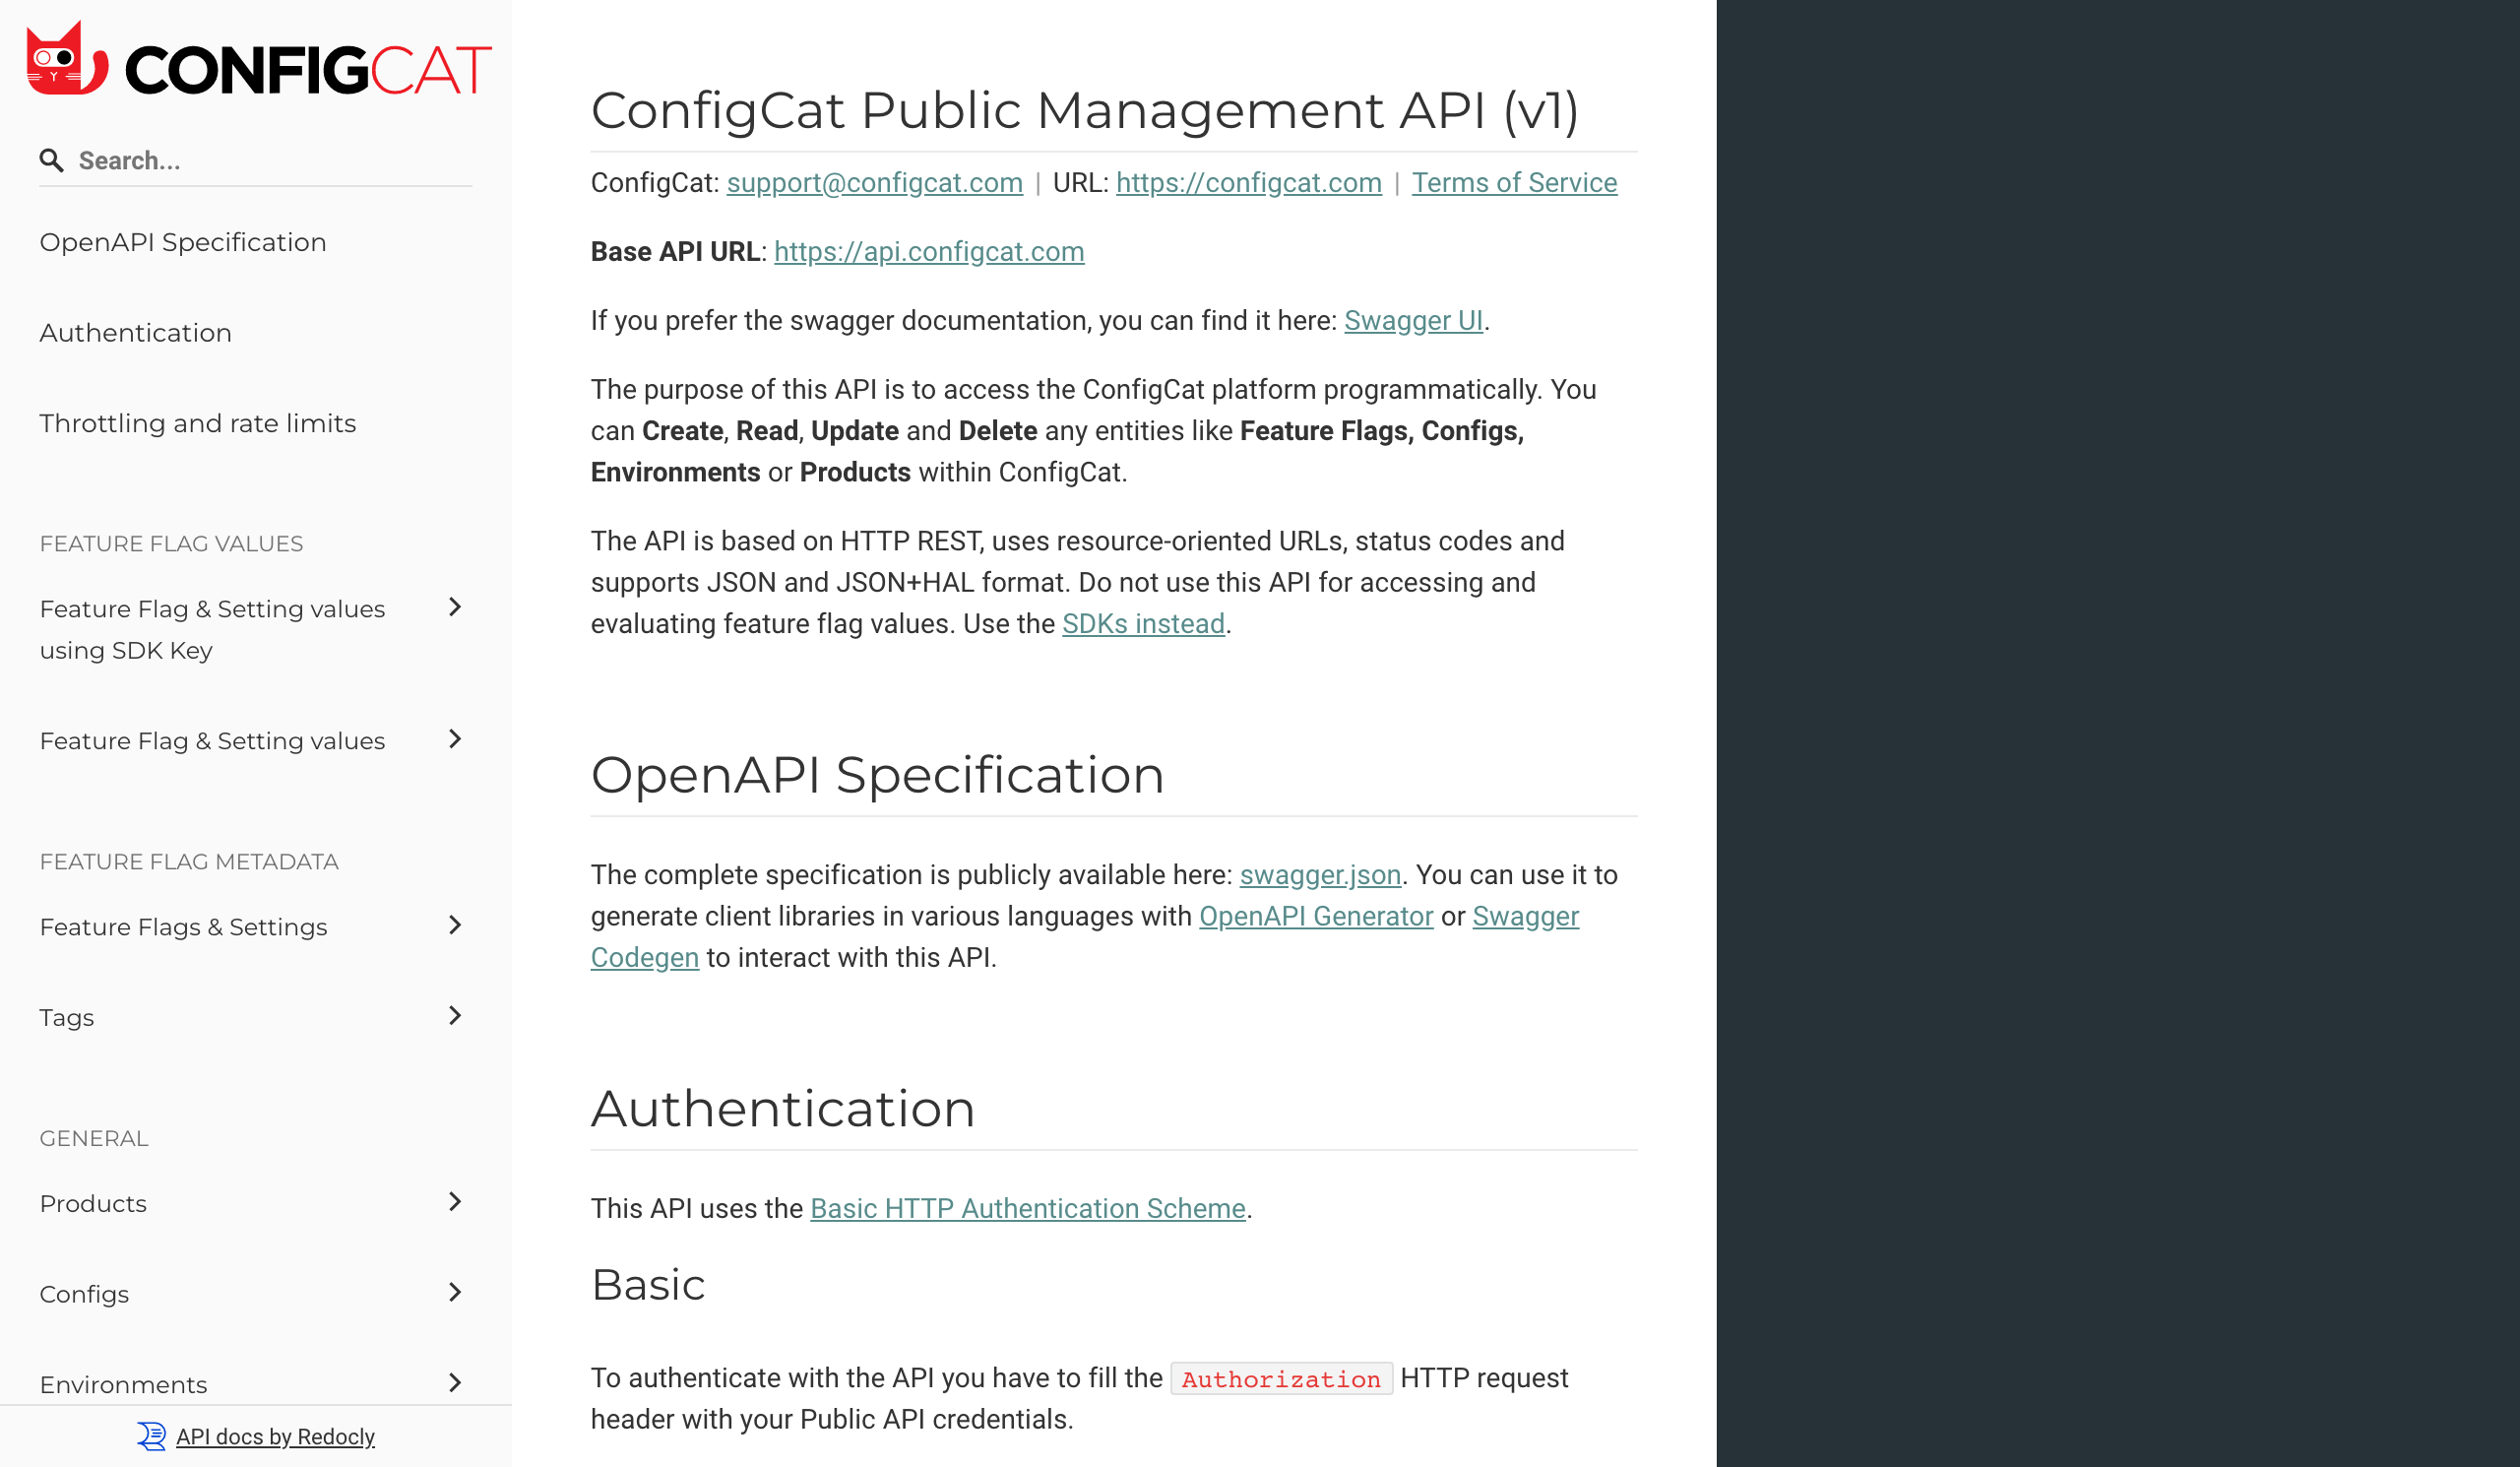Viewport: 2520px width, 1467px height.
Task: Follow the Swagger UI link
Action: pos(1412,321)
